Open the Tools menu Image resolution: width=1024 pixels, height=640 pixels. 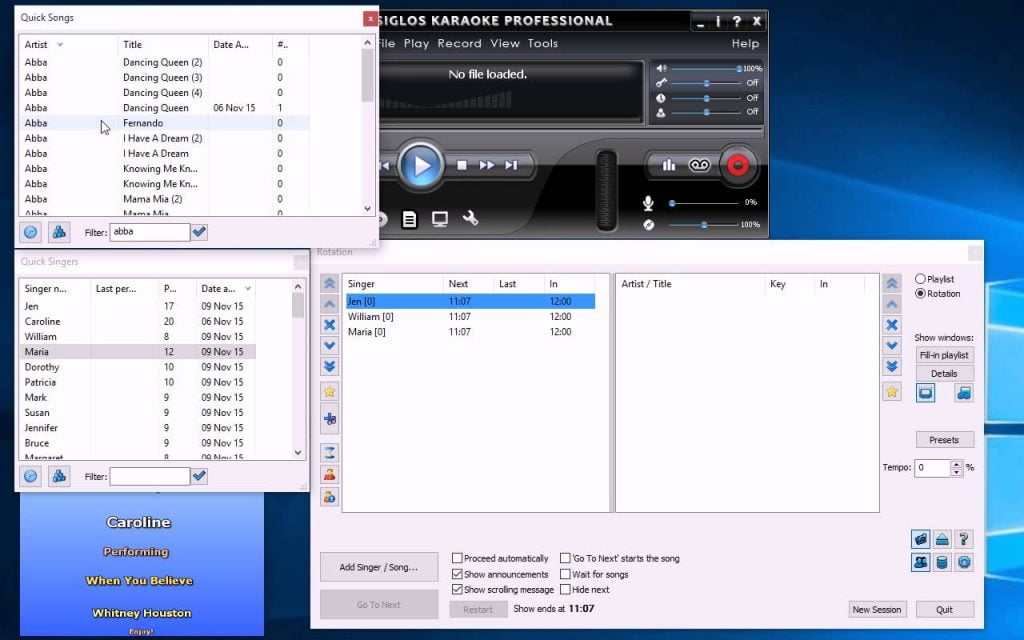pos(543,43)
